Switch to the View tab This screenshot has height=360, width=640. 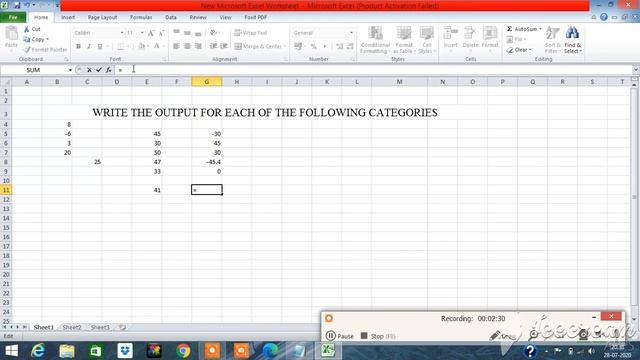click(x=225, y=17)
